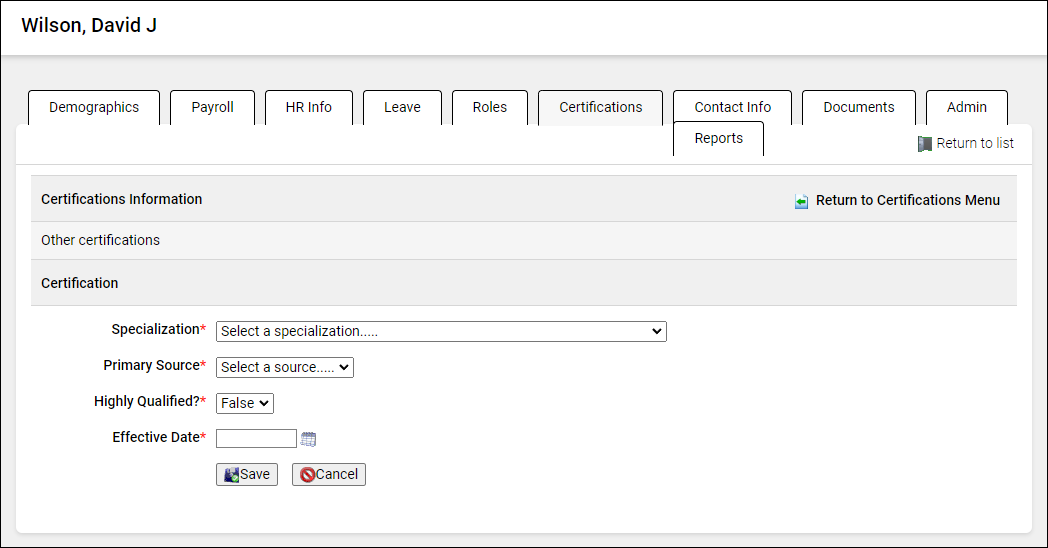Select the Certifications tab
The width and height of the screenshot is (1048, 548).
coord(600,107)
